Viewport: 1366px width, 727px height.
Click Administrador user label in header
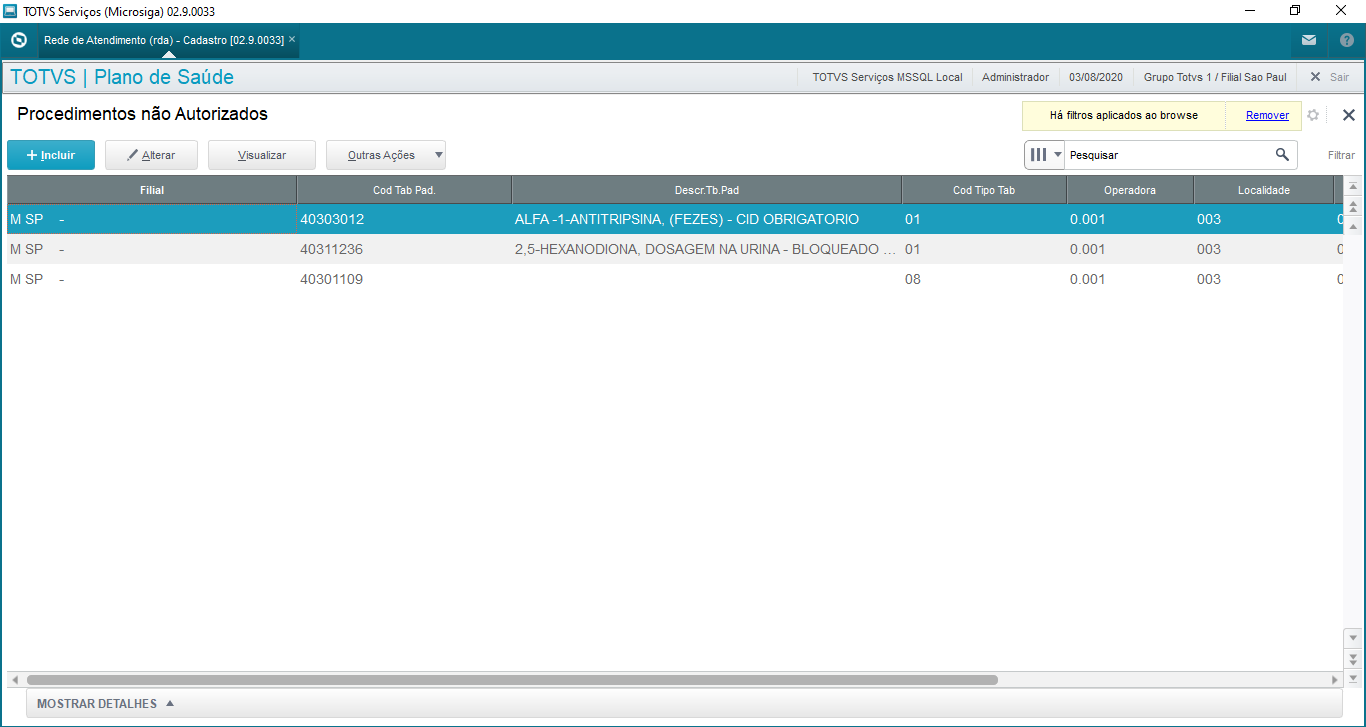click(1015, 77)
